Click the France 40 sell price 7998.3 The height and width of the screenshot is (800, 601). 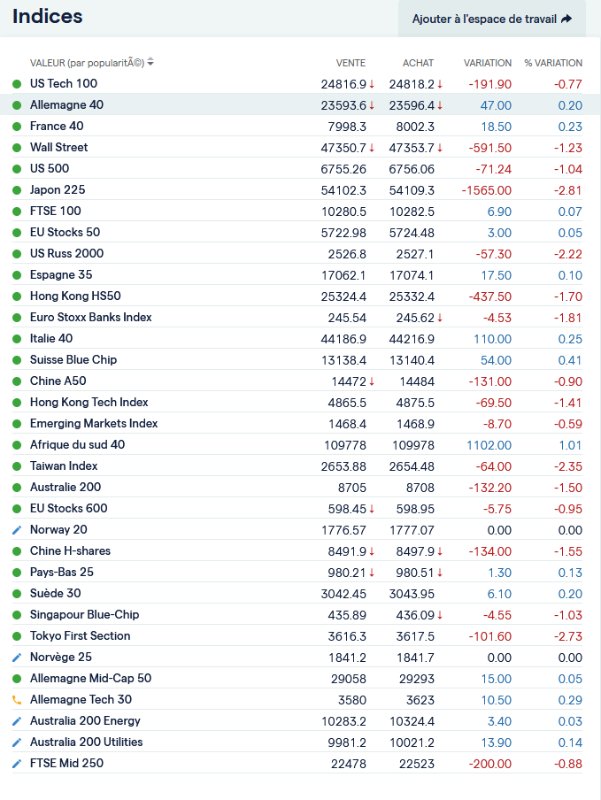(347, 126)
